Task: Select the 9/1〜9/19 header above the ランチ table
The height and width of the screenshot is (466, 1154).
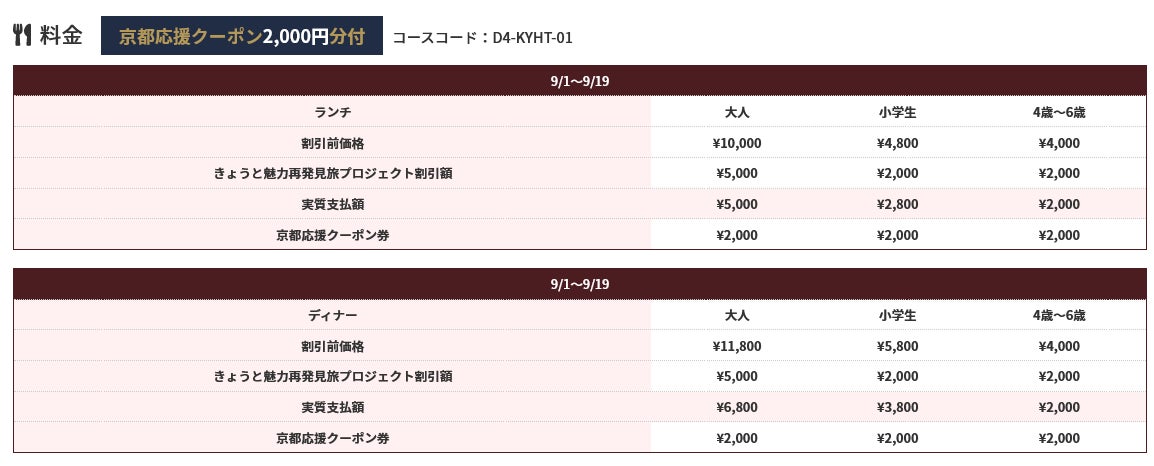Action: coord(579,81)
